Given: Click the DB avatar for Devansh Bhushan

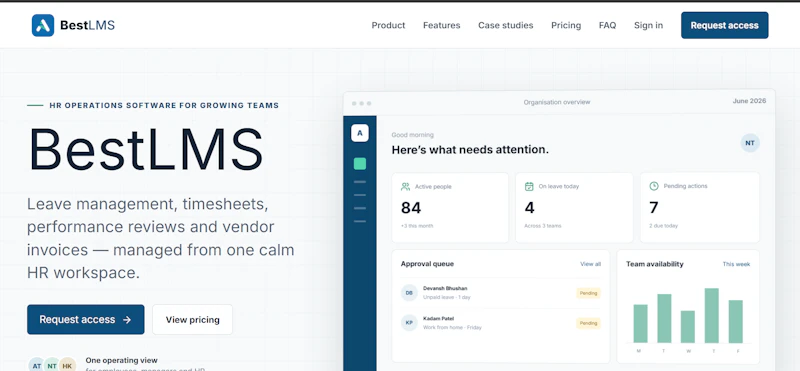Looking at the screenshot, I should click(x=409, y=293).
